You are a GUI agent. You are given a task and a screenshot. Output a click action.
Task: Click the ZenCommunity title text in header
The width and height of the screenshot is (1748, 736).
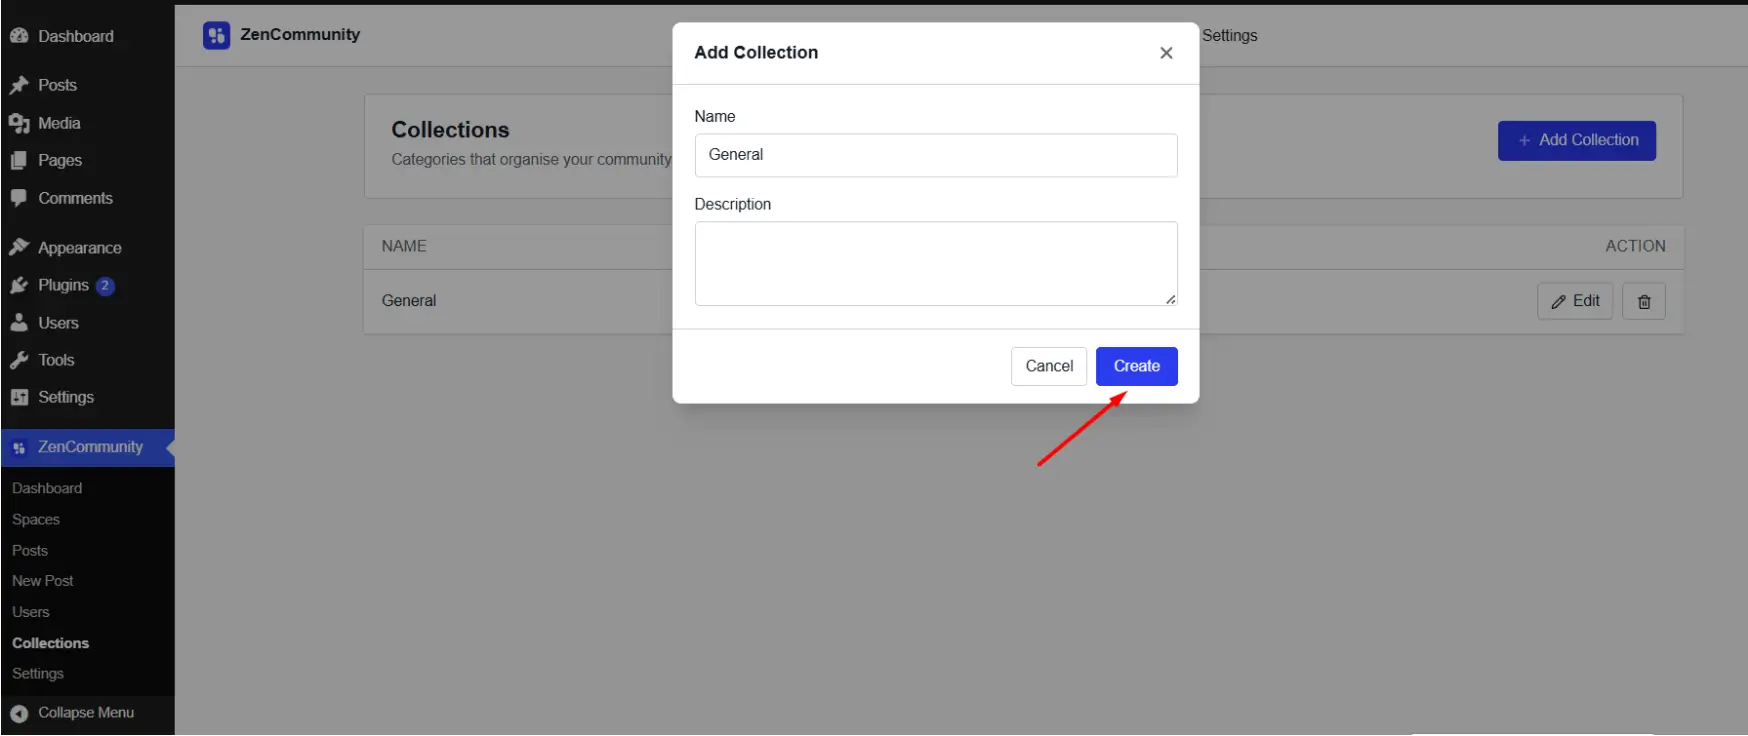[300, 35]
